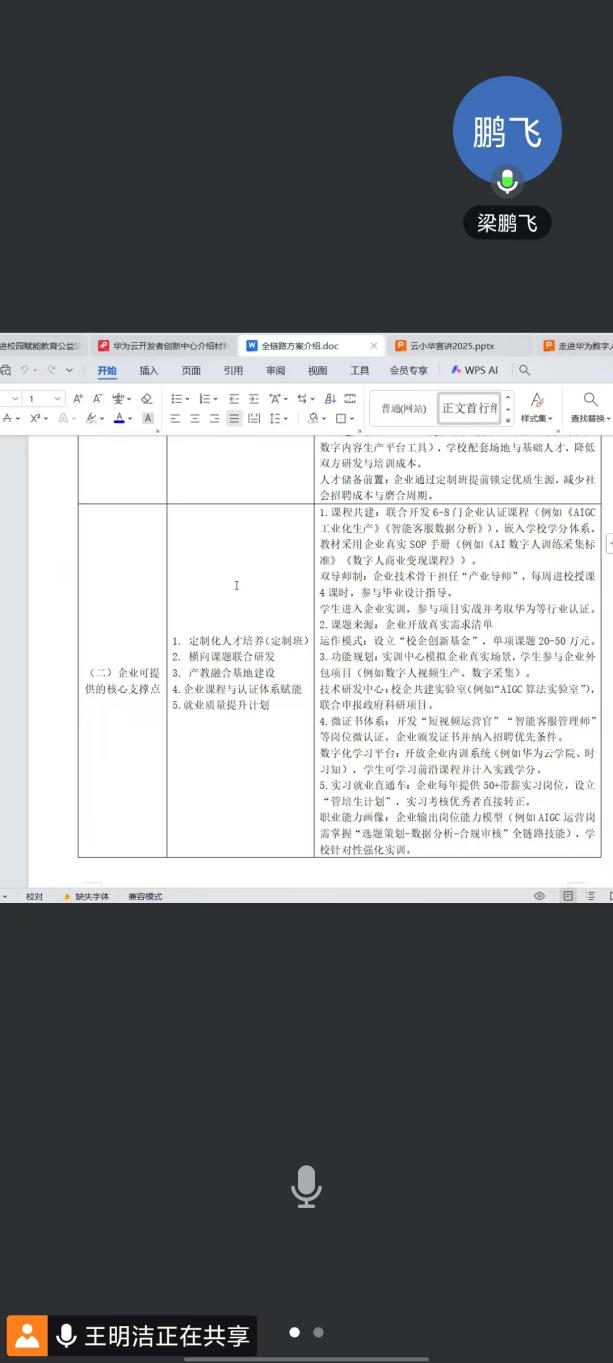613x1363 pixels.
Task: Expand the font size dropdown
Action: (59, 398)
